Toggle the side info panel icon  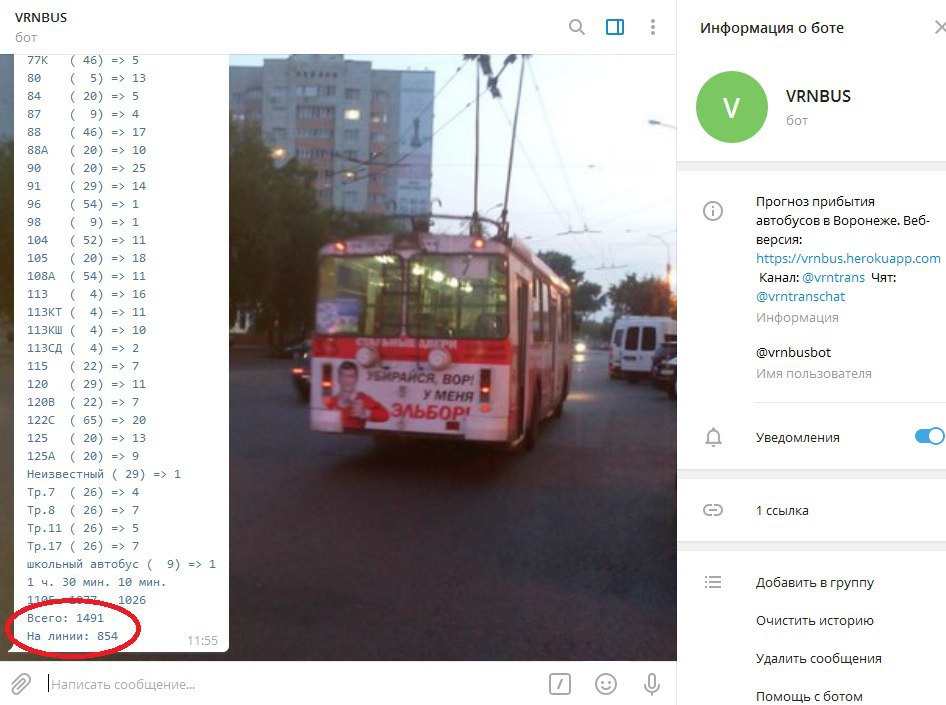click(x=615, y=27)
